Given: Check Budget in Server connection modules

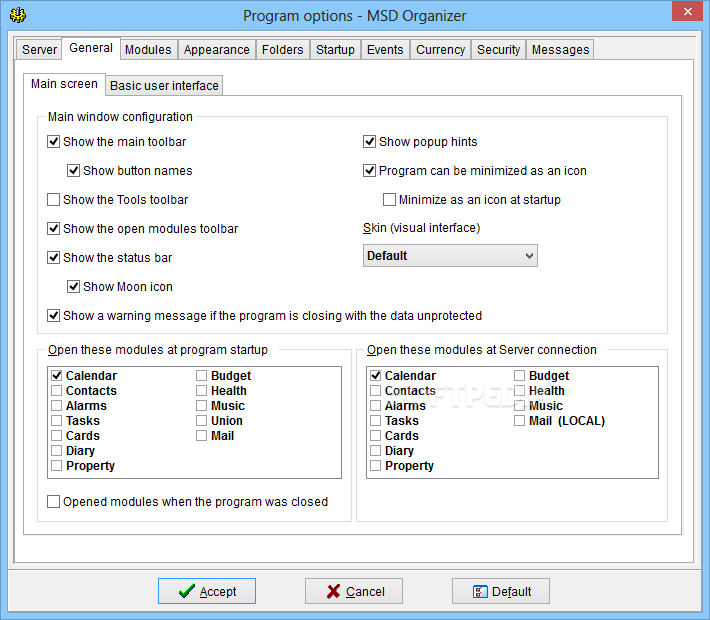Looking at the screenshot, I should (519, 375).
